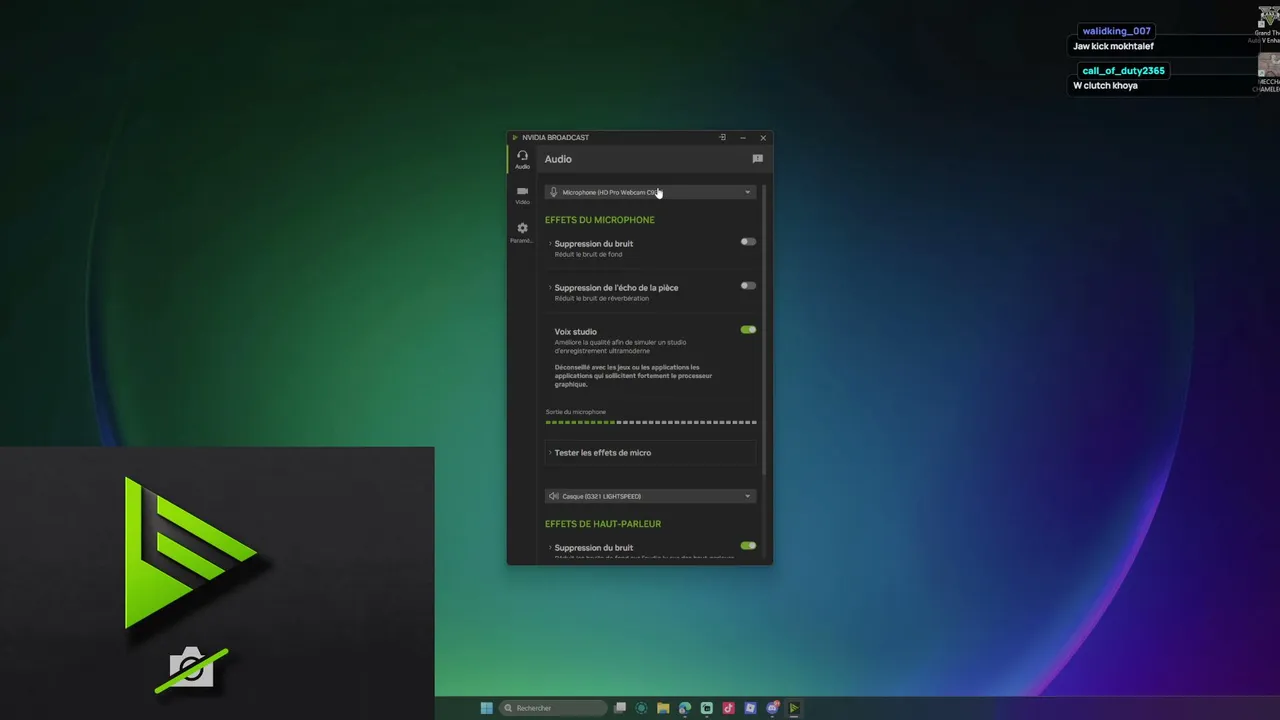1280x720 pixels.
Task: Open TikTok from the taskbar
Action: (x=728, y=708)
